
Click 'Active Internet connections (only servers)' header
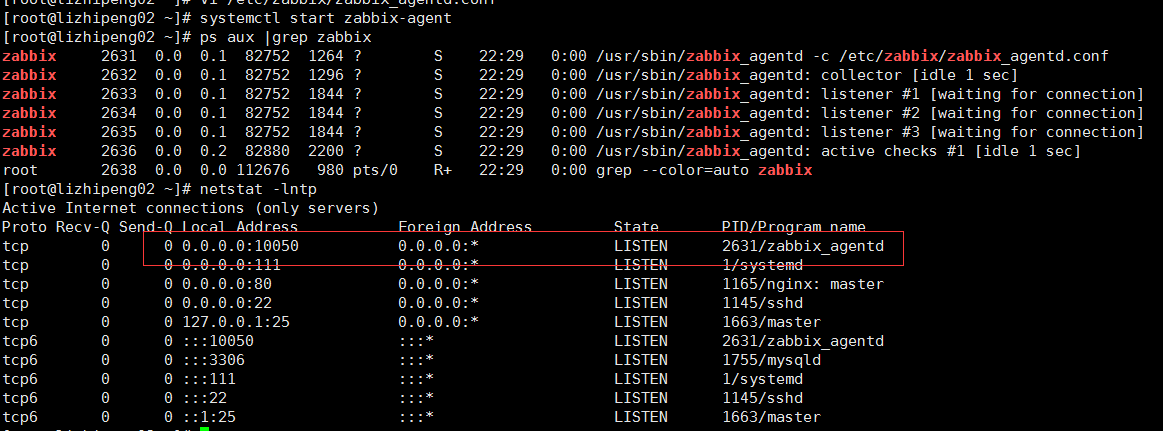(x=191, y=208)
